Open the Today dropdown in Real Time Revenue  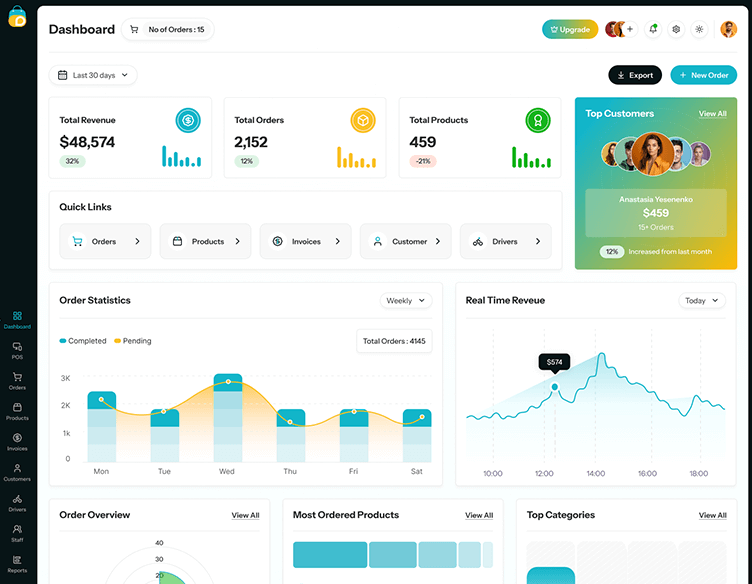pos(701,301)
